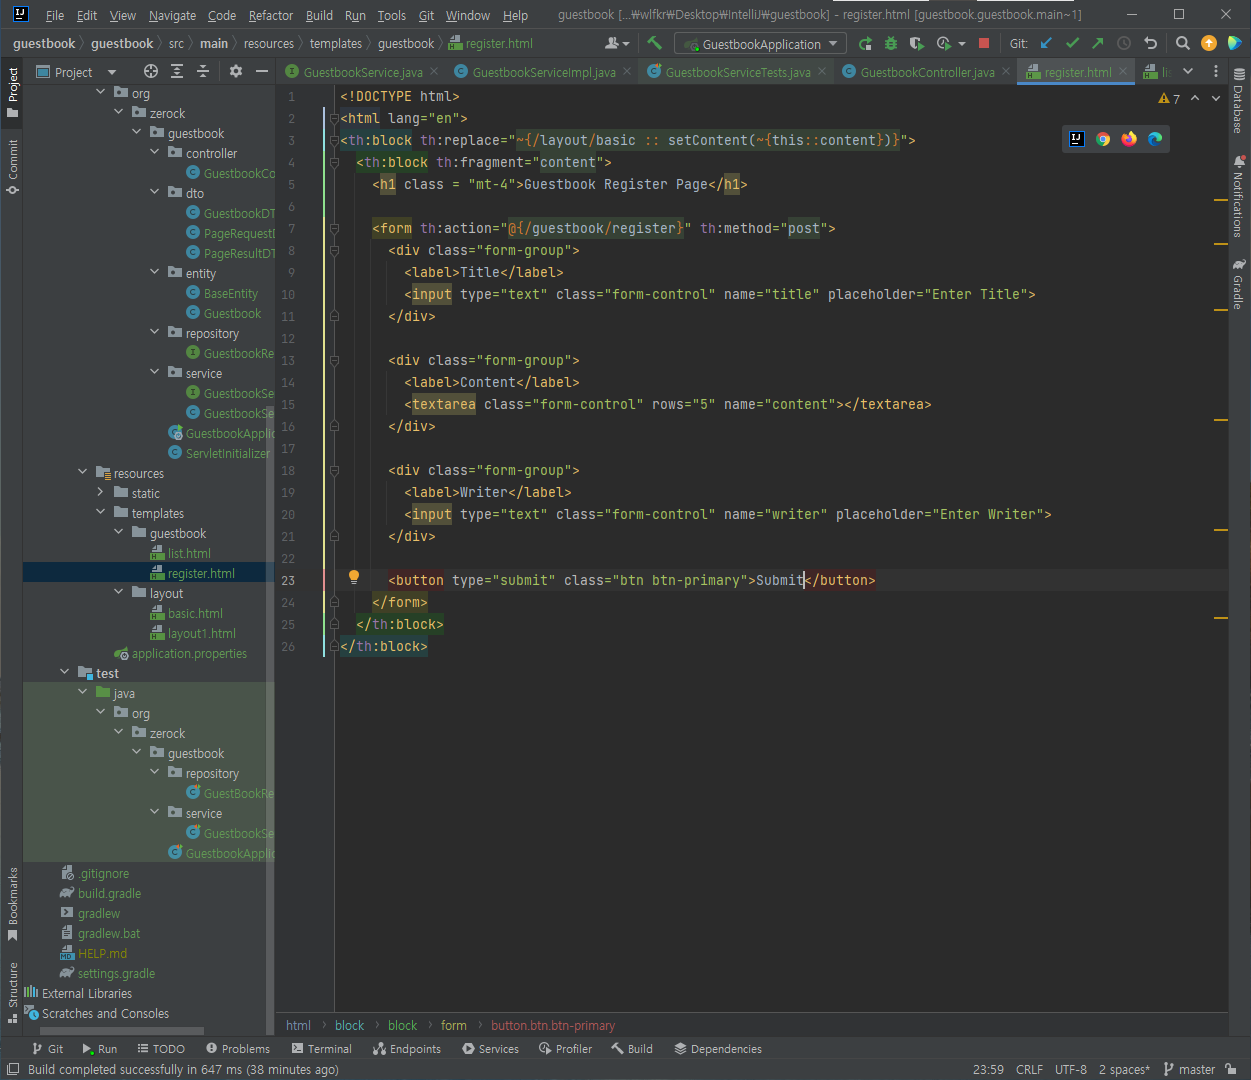Open the Navigate menu

172,15
